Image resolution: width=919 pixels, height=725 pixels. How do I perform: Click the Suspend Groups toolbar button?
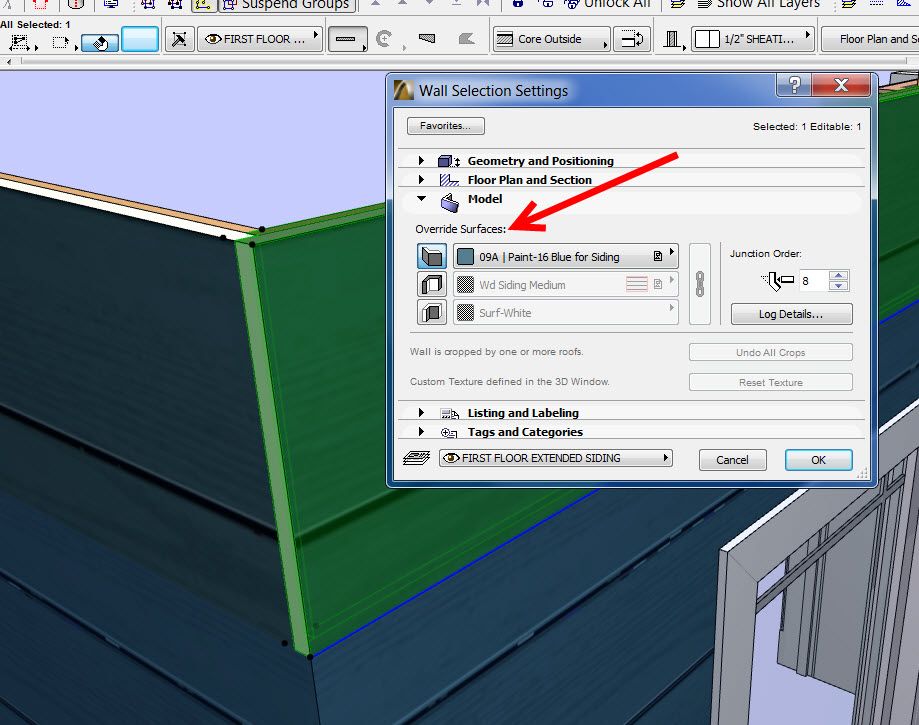[287, 5]
